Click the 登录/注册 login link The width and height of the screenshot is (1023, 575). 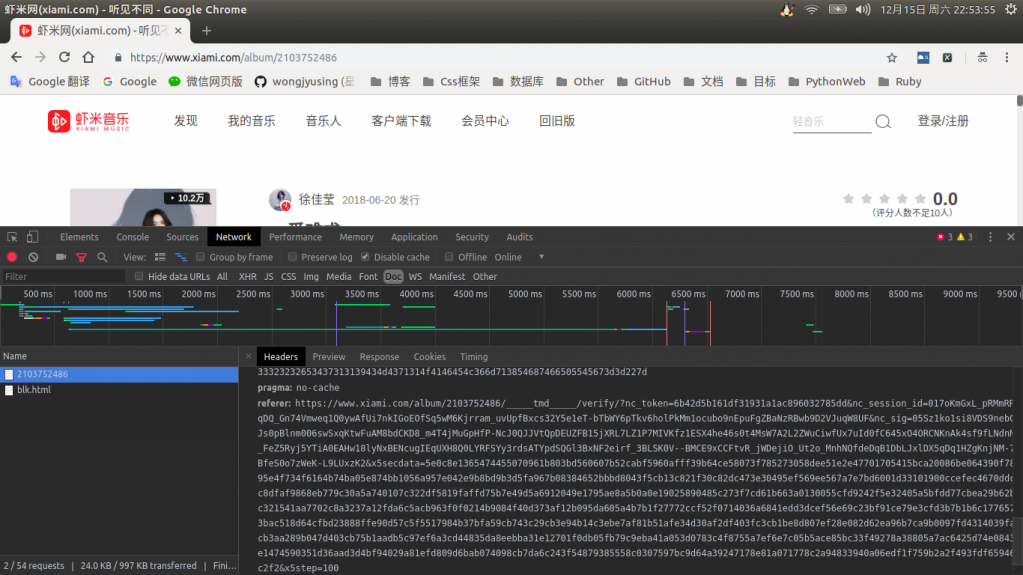point(943,121)
